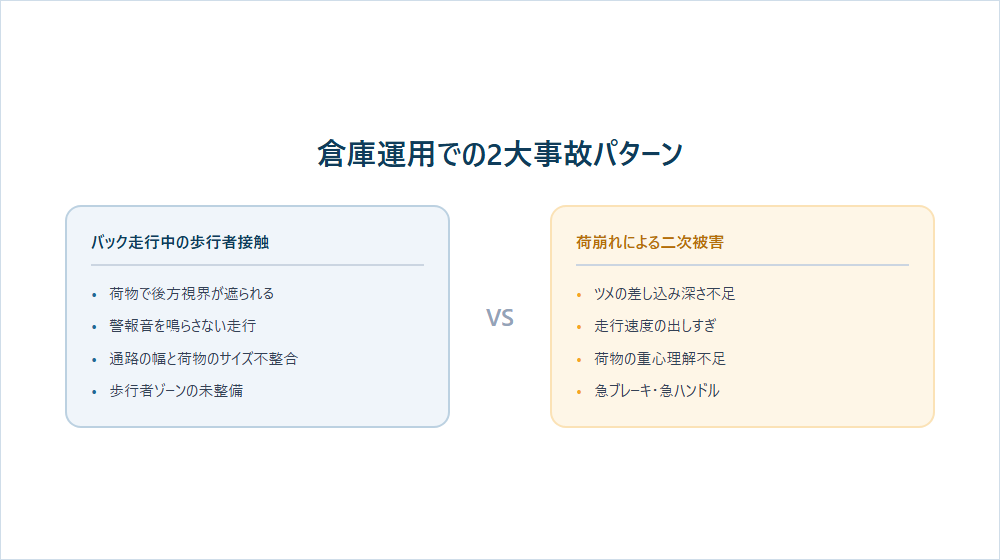Select the slide title 倉庫運用での2大事故パターン

click(x=500, y=154)
